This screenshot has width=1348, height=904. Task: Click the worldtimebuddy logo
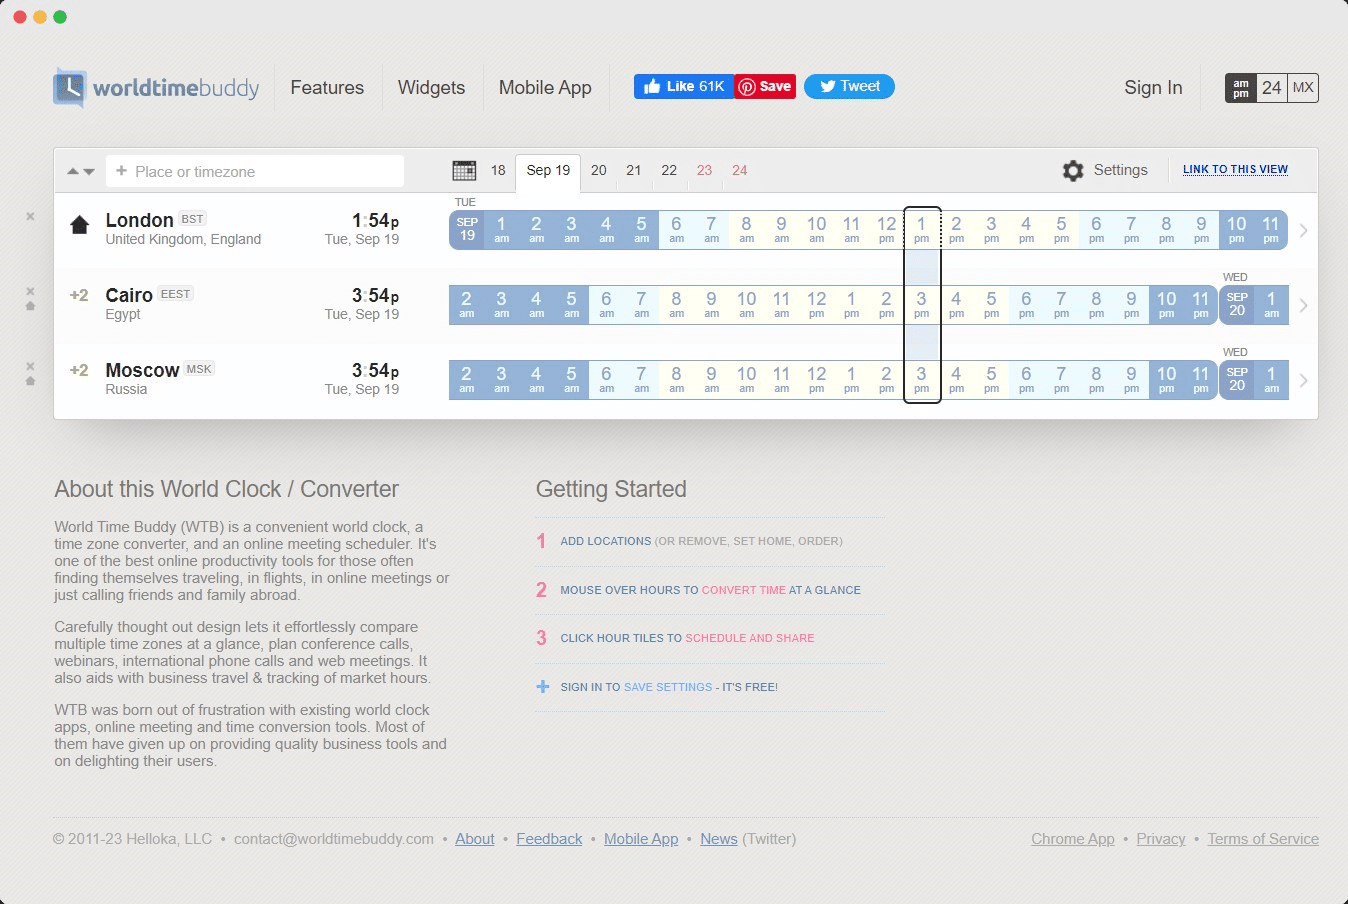pyautogui.click(x=156, y=88)
